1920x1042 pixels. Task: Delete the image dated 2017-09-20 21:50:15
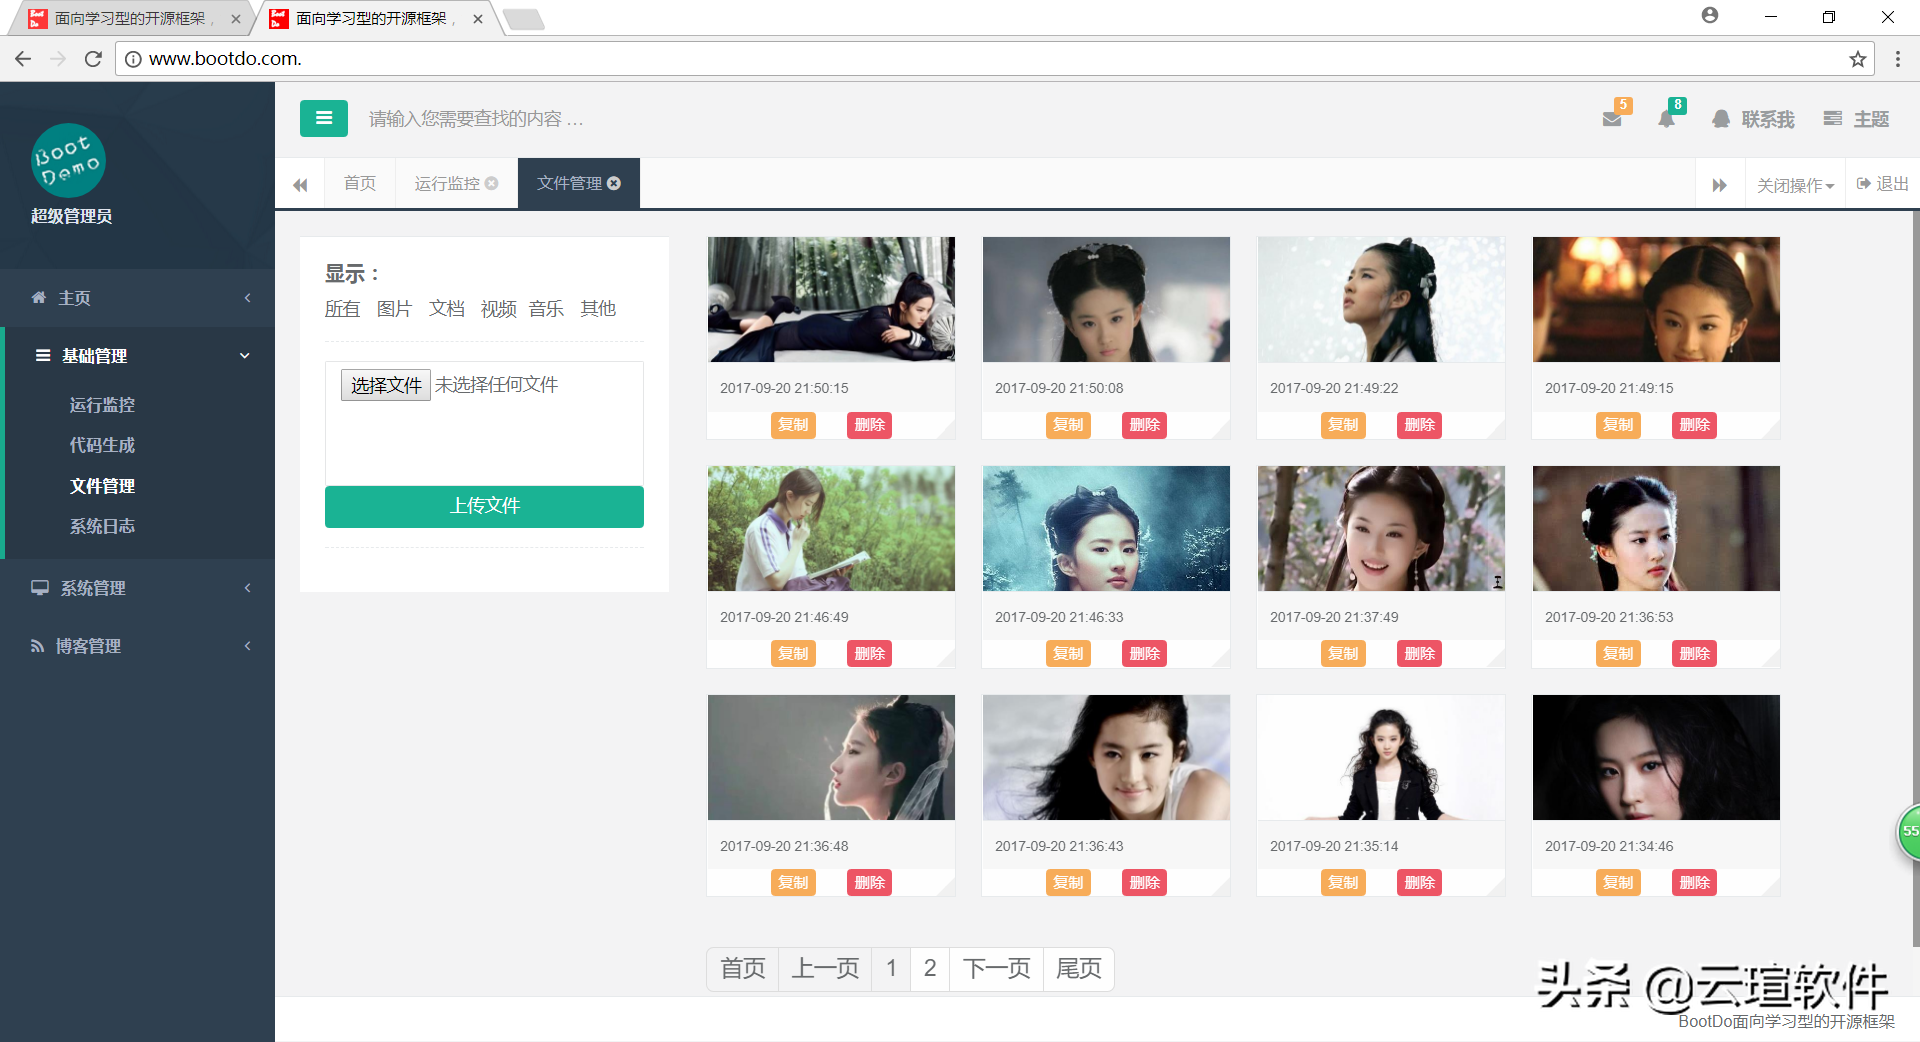[x=869, y=425]
